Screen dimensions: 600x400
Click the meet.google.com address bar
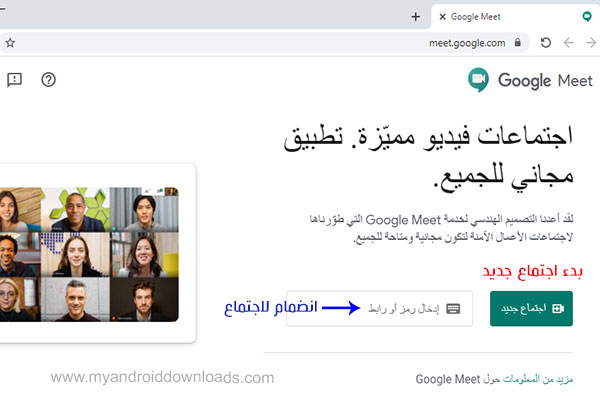[x=264, y=43]
